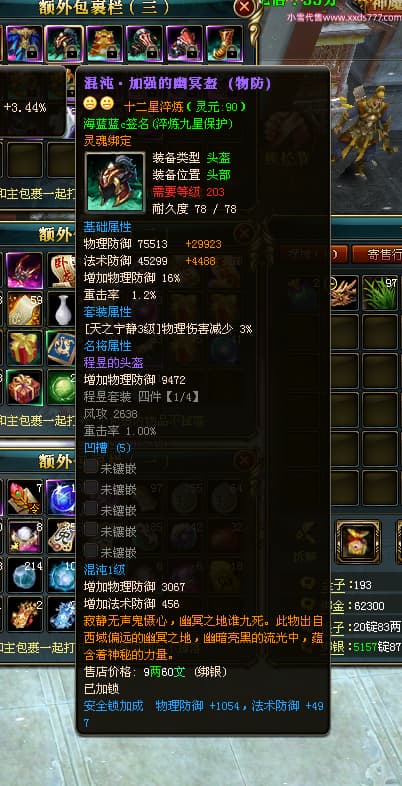Close the extra inventory bag three panel

coord(245,7)
